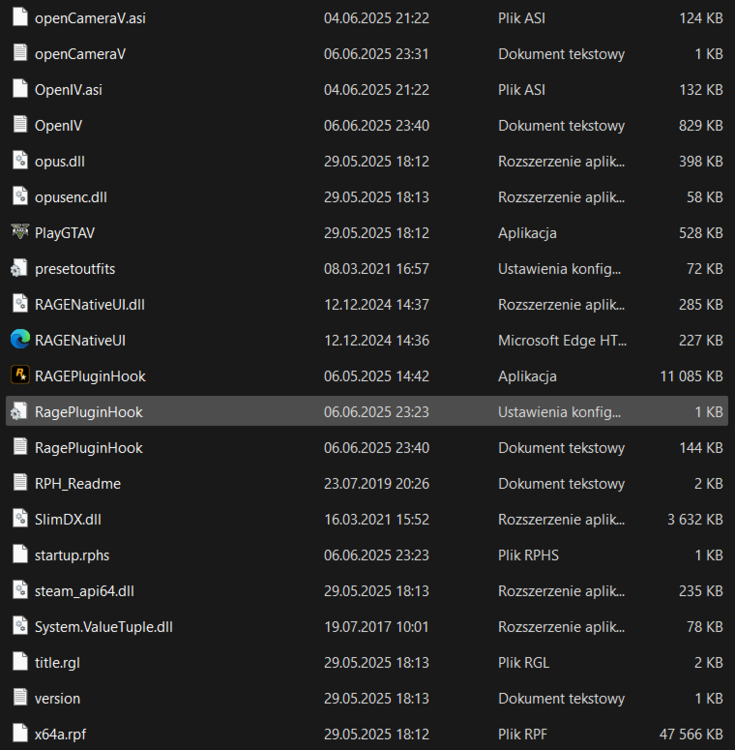Click the 11 085 KB size value
Viewport: 735px width, 750px height.
coord(691,376)
